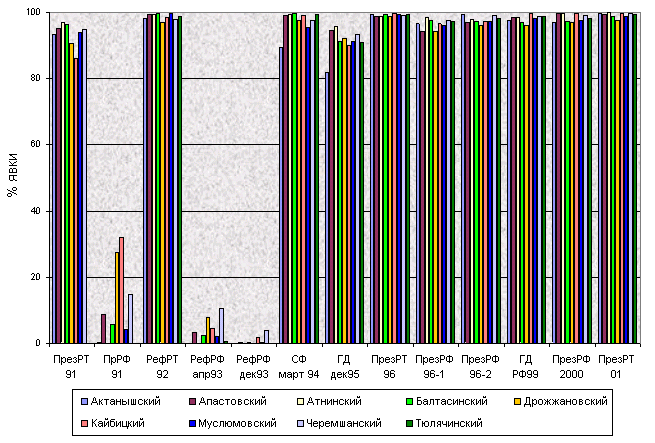Select the Актанышский legend label
The image size is (655, 443).
click(126, 402)
